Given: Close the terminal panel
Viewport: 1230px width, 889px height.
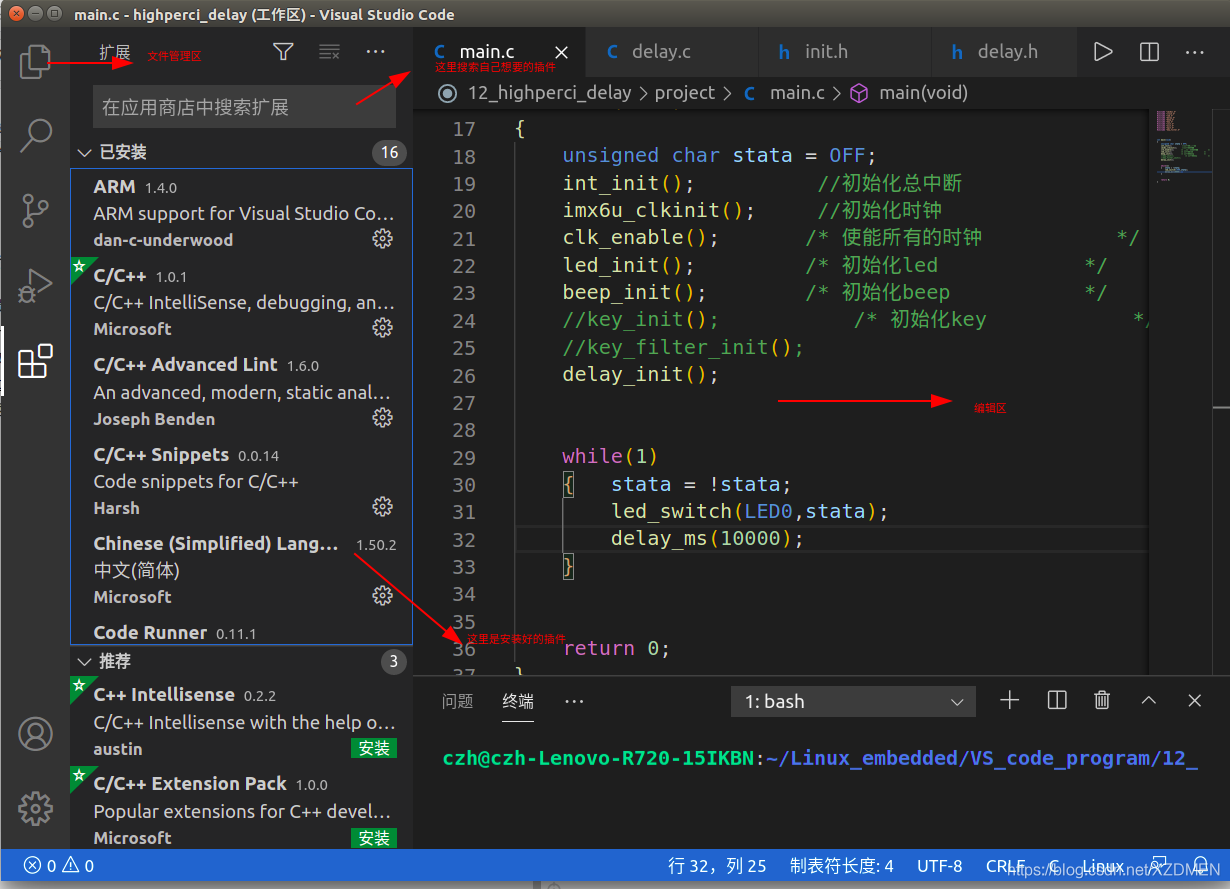Looking at the screenshot, I should coord(1194,701).
